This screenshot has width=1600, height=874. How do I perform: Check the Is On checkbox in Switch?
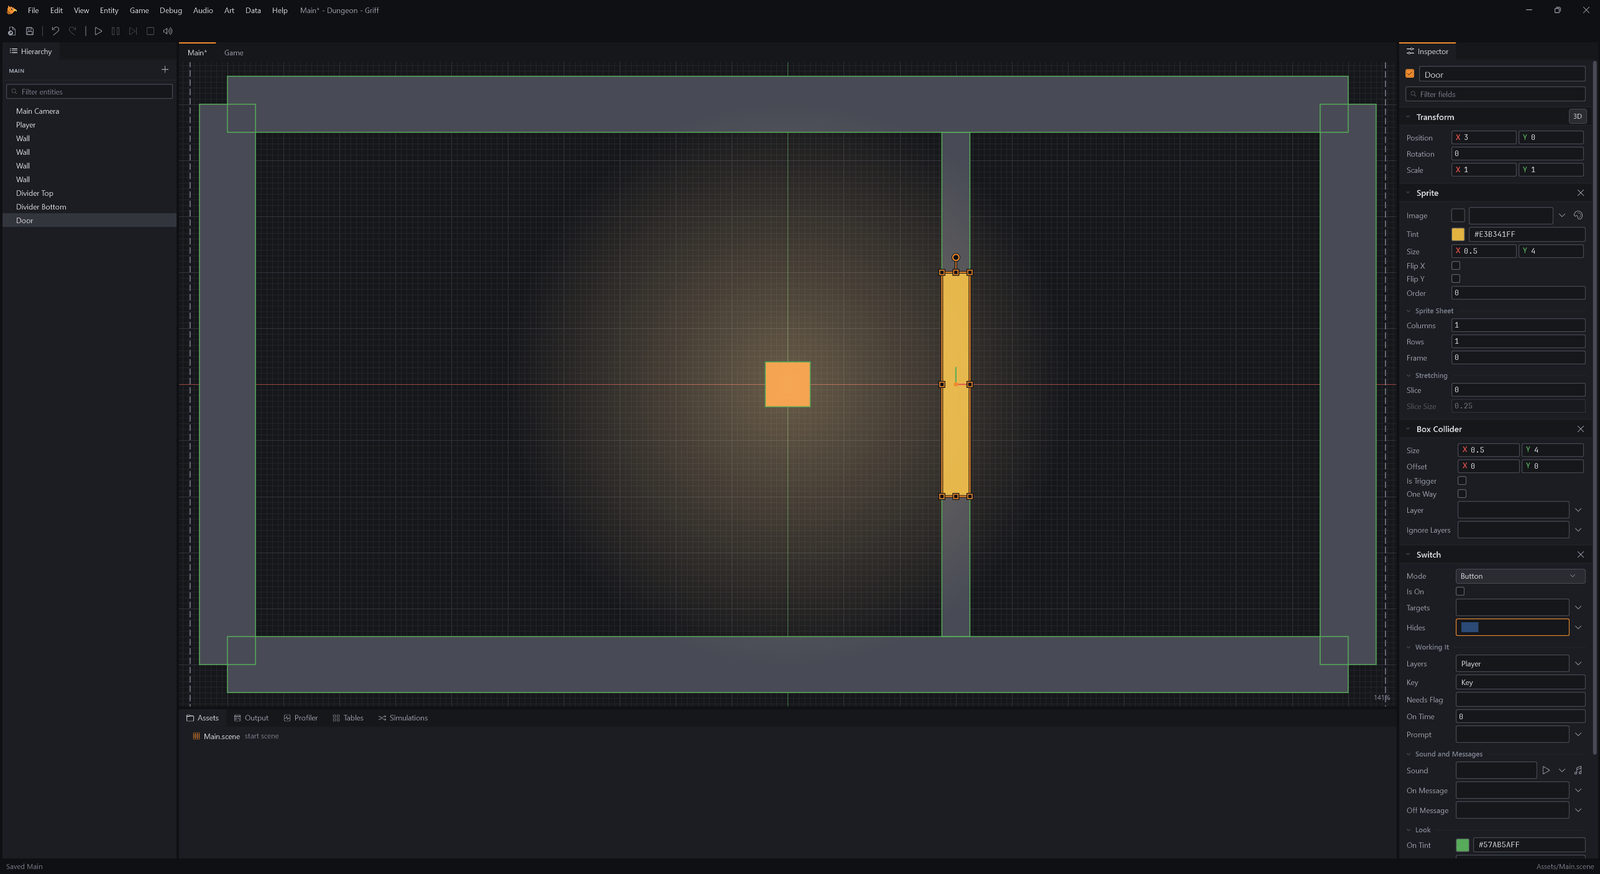[1460, 592]
